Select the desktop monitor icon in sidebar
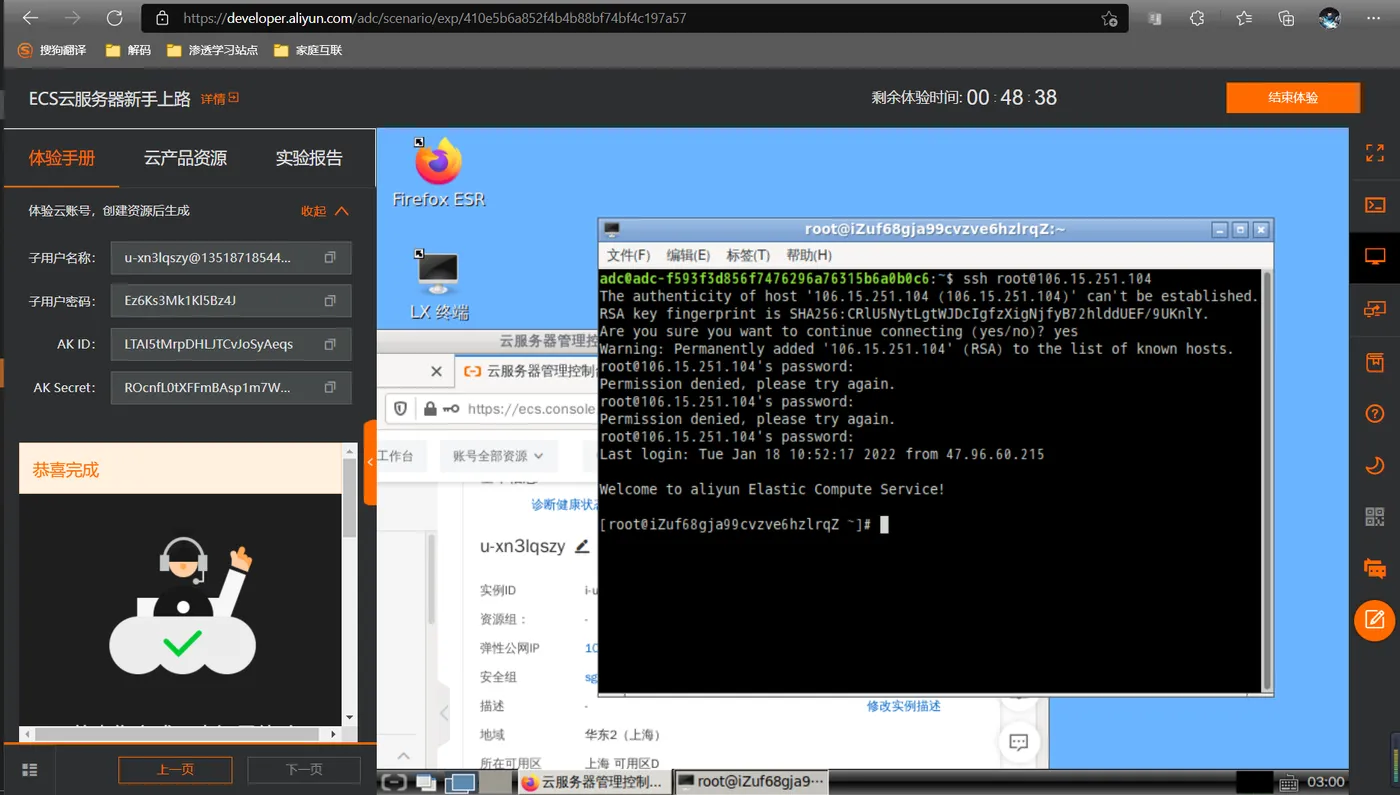The width and height of the screenshot is (1400, 795). pyautogui.click(x=1375, y=257)
